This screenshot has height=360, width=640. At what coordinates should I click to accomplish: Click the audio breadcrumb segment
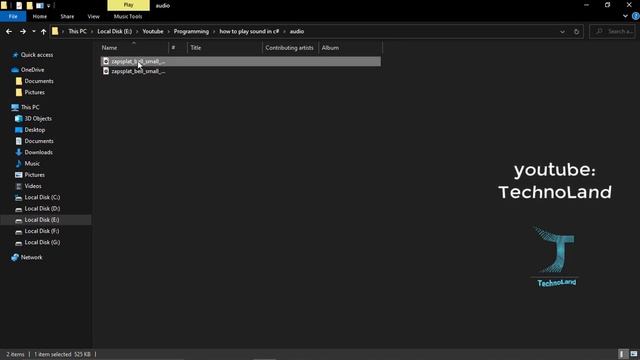297,31
